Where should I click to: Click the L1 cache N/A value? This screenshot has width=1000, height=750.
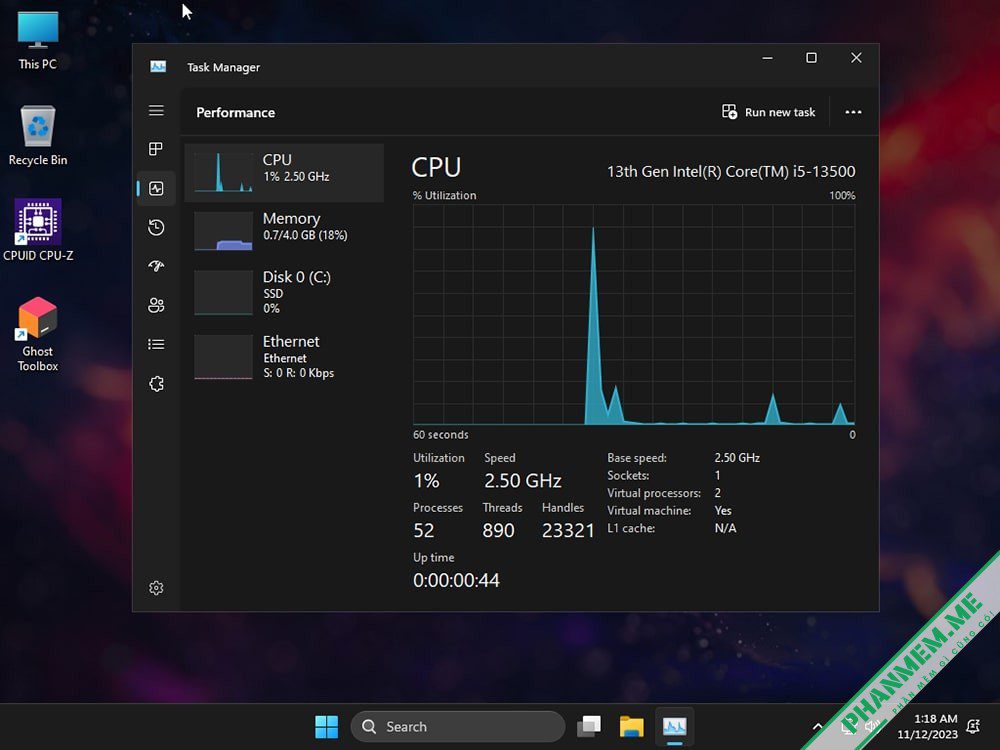725,528
